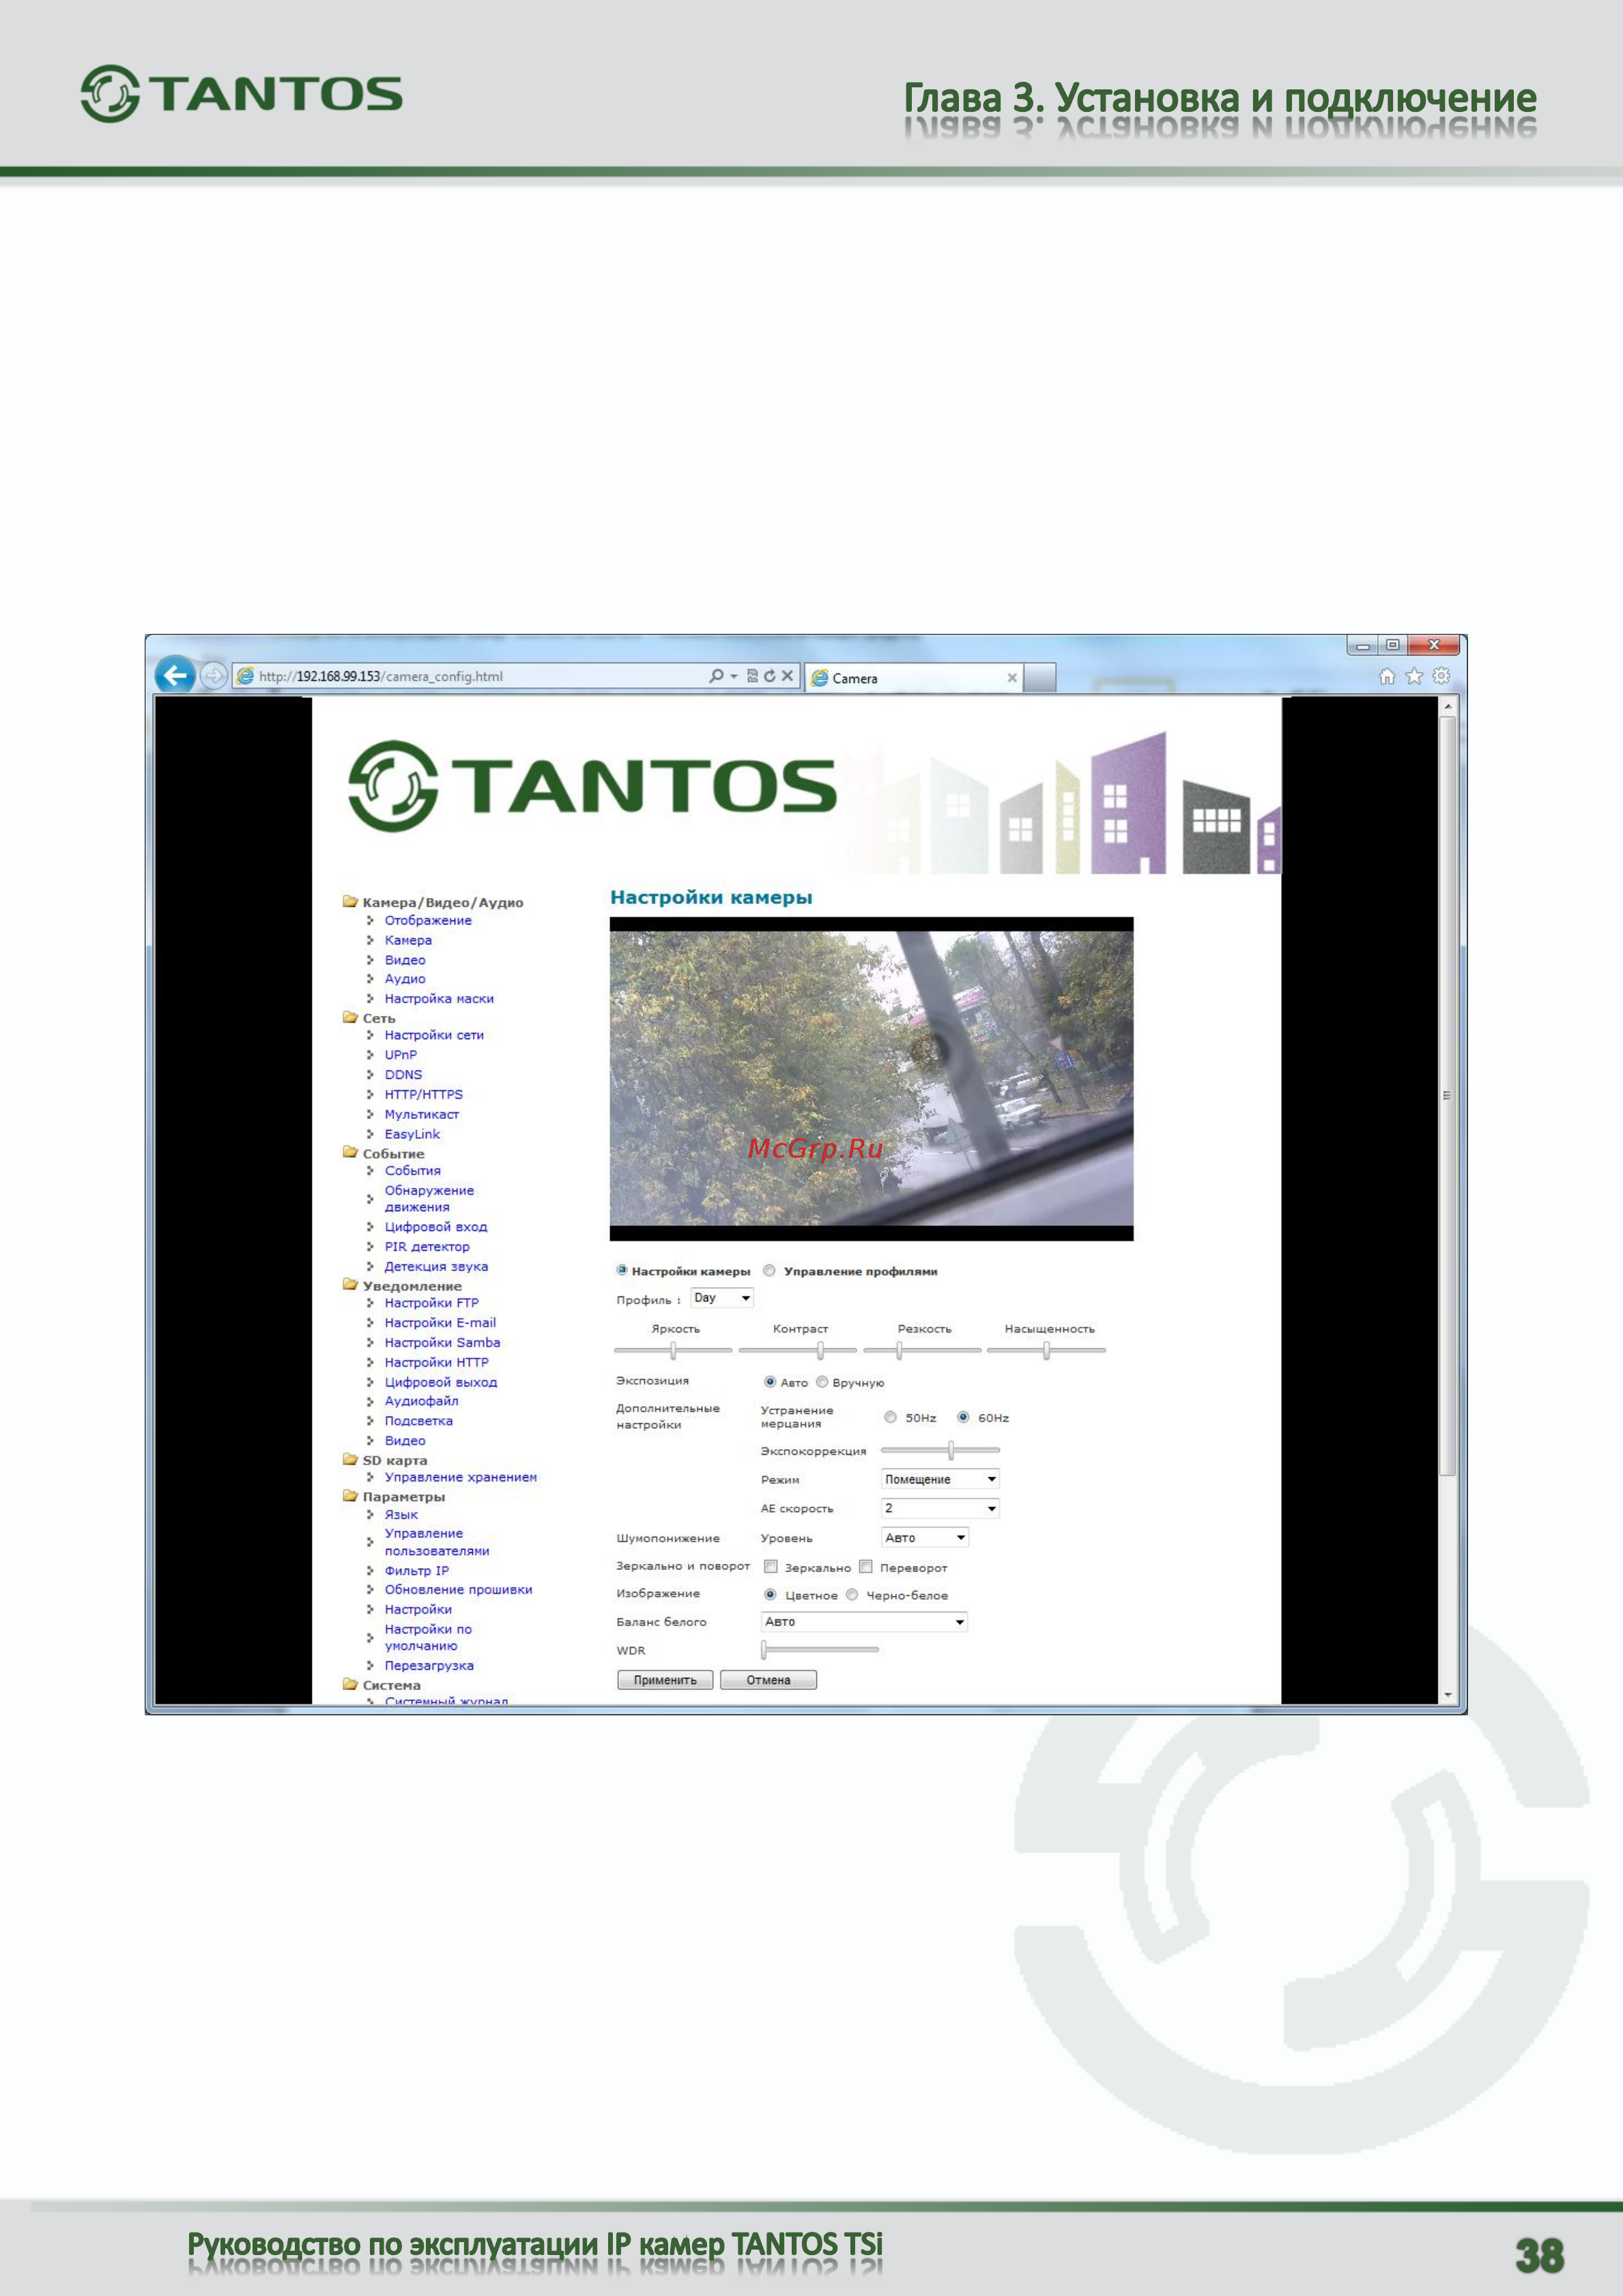Open the HTTP/HTTPS link
The width and height of the screenshot is (1623, 2296).
point(424,1095)
